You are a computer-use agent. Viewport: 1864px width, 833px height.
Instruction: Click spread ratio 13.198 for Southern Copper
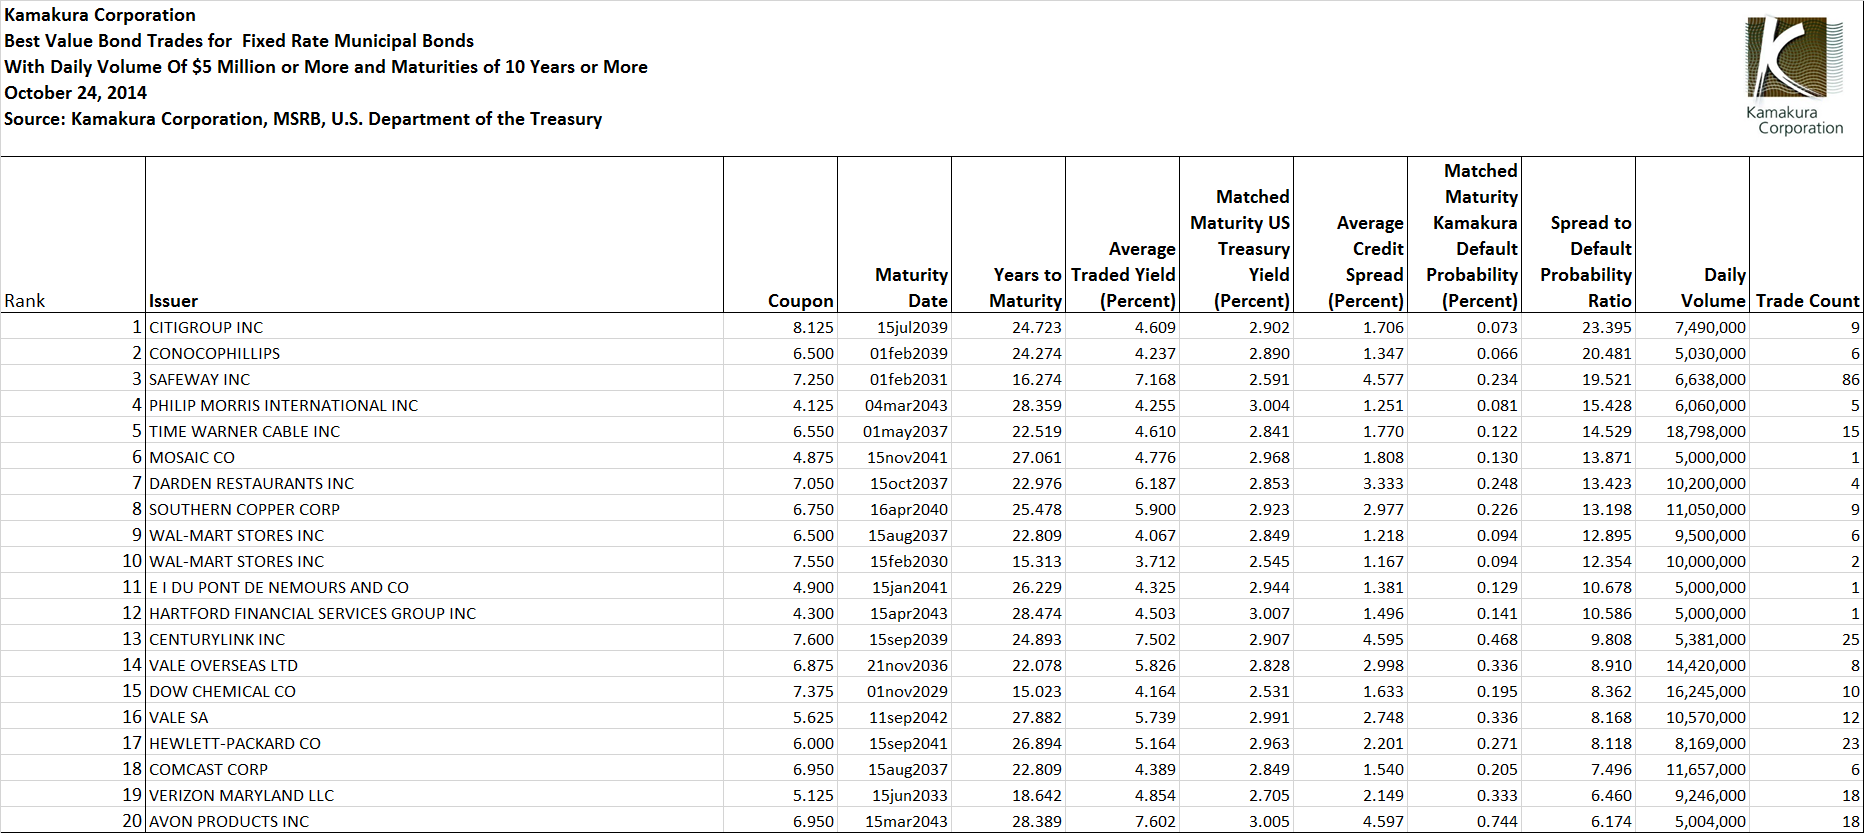[1607, 510]
